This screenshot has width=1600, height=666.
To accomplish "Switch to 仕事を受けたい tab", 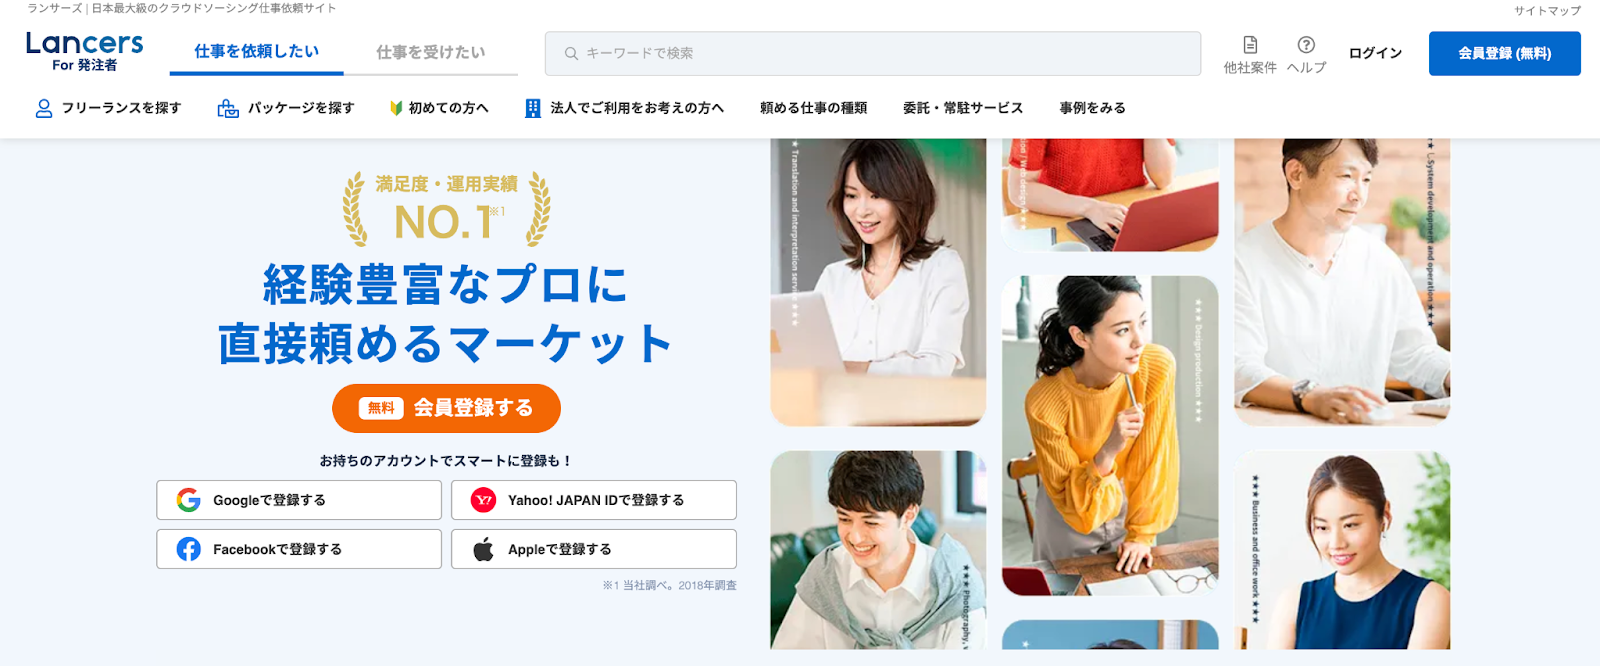I will pos(431,52).
